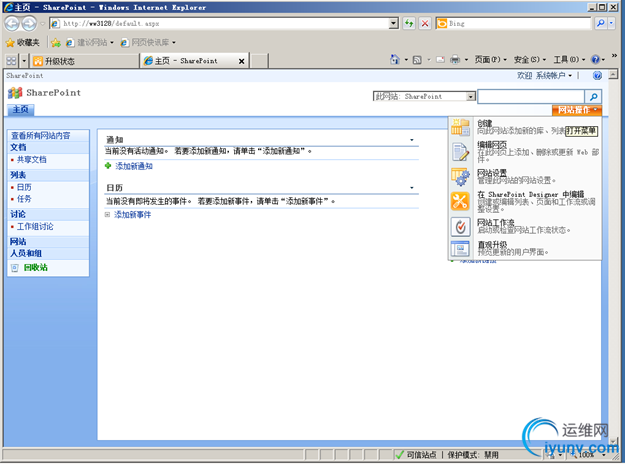Click the printer icon in the command bar
Screen dimensions: 625x464
click(x=455, y=60)
